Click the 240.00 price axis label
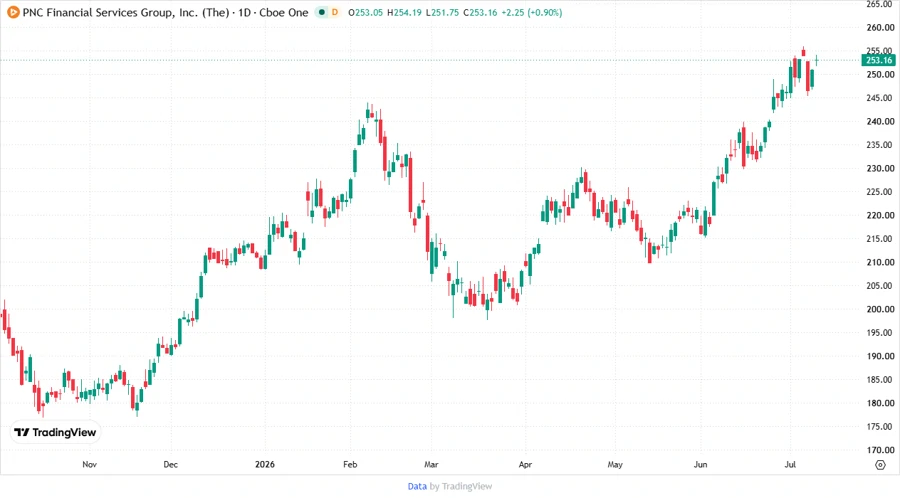 [880, 122]
